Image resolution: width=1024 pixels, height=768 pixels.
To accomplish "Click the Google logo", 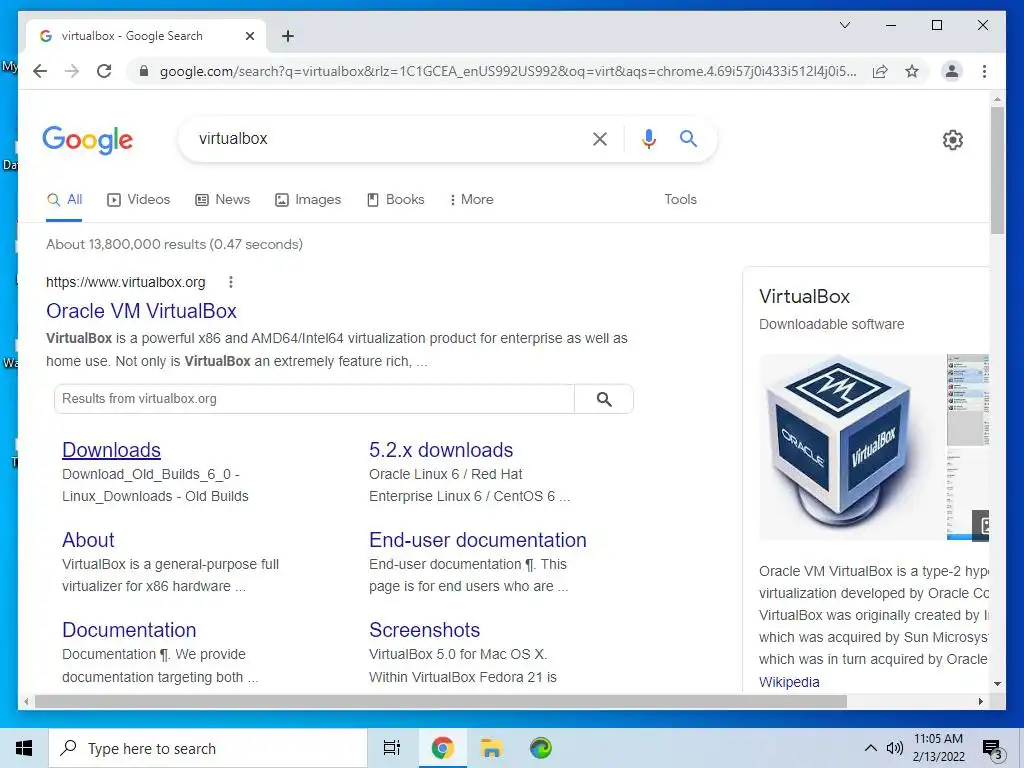I will [x=88, y=140].
